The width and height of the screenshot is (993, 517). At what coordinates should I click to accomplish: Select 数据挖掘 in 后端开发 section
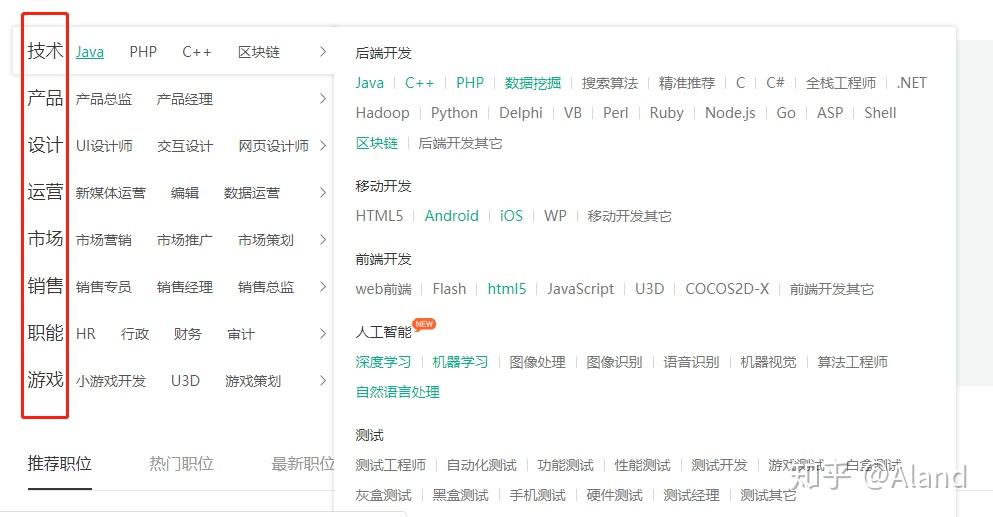(533, 83)
